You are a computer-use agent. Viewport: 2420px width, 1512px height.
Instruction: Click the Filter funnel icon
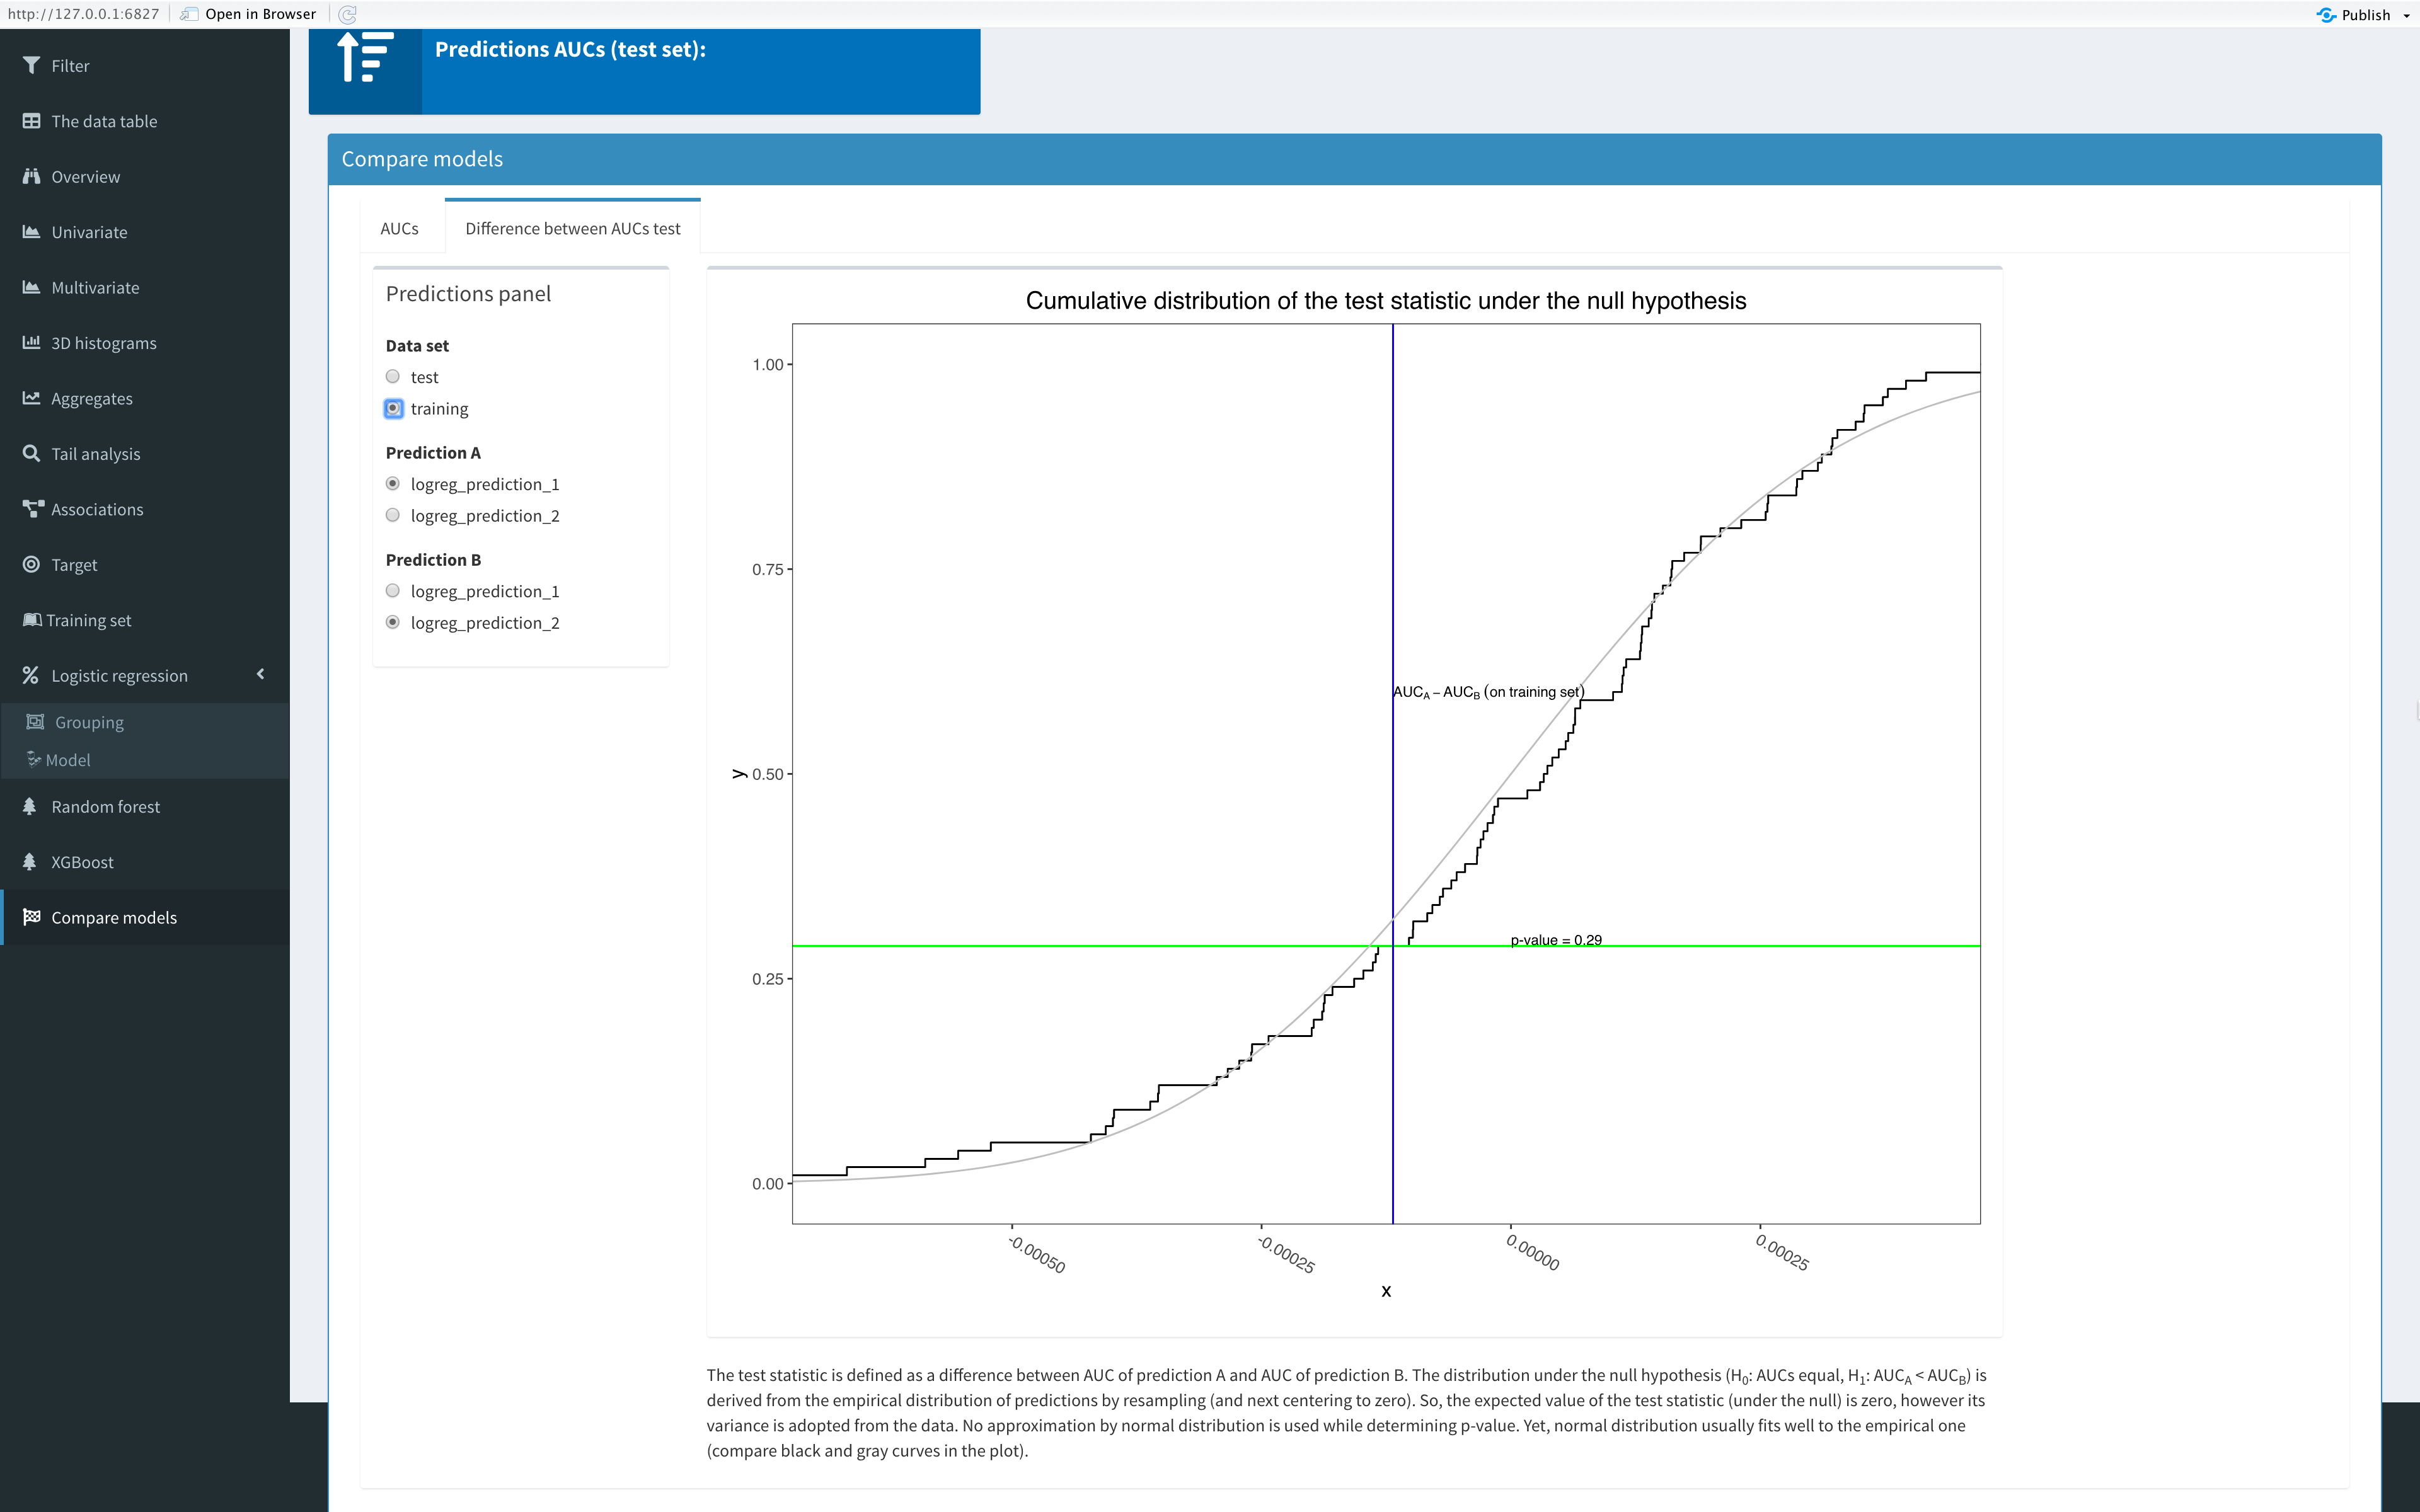coord(31,66)
